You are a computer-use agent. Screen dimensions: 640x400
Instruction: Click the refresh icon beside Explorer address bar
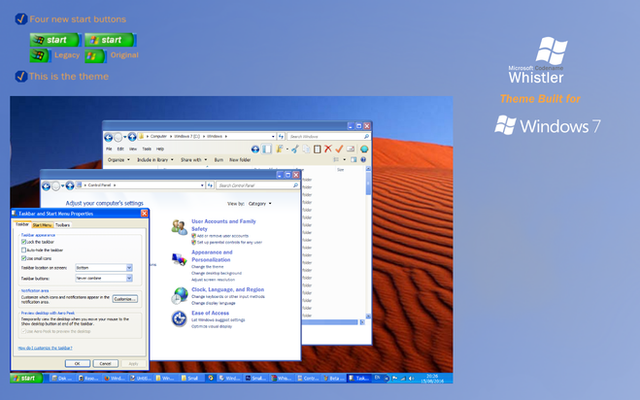(x=281, y=136)
